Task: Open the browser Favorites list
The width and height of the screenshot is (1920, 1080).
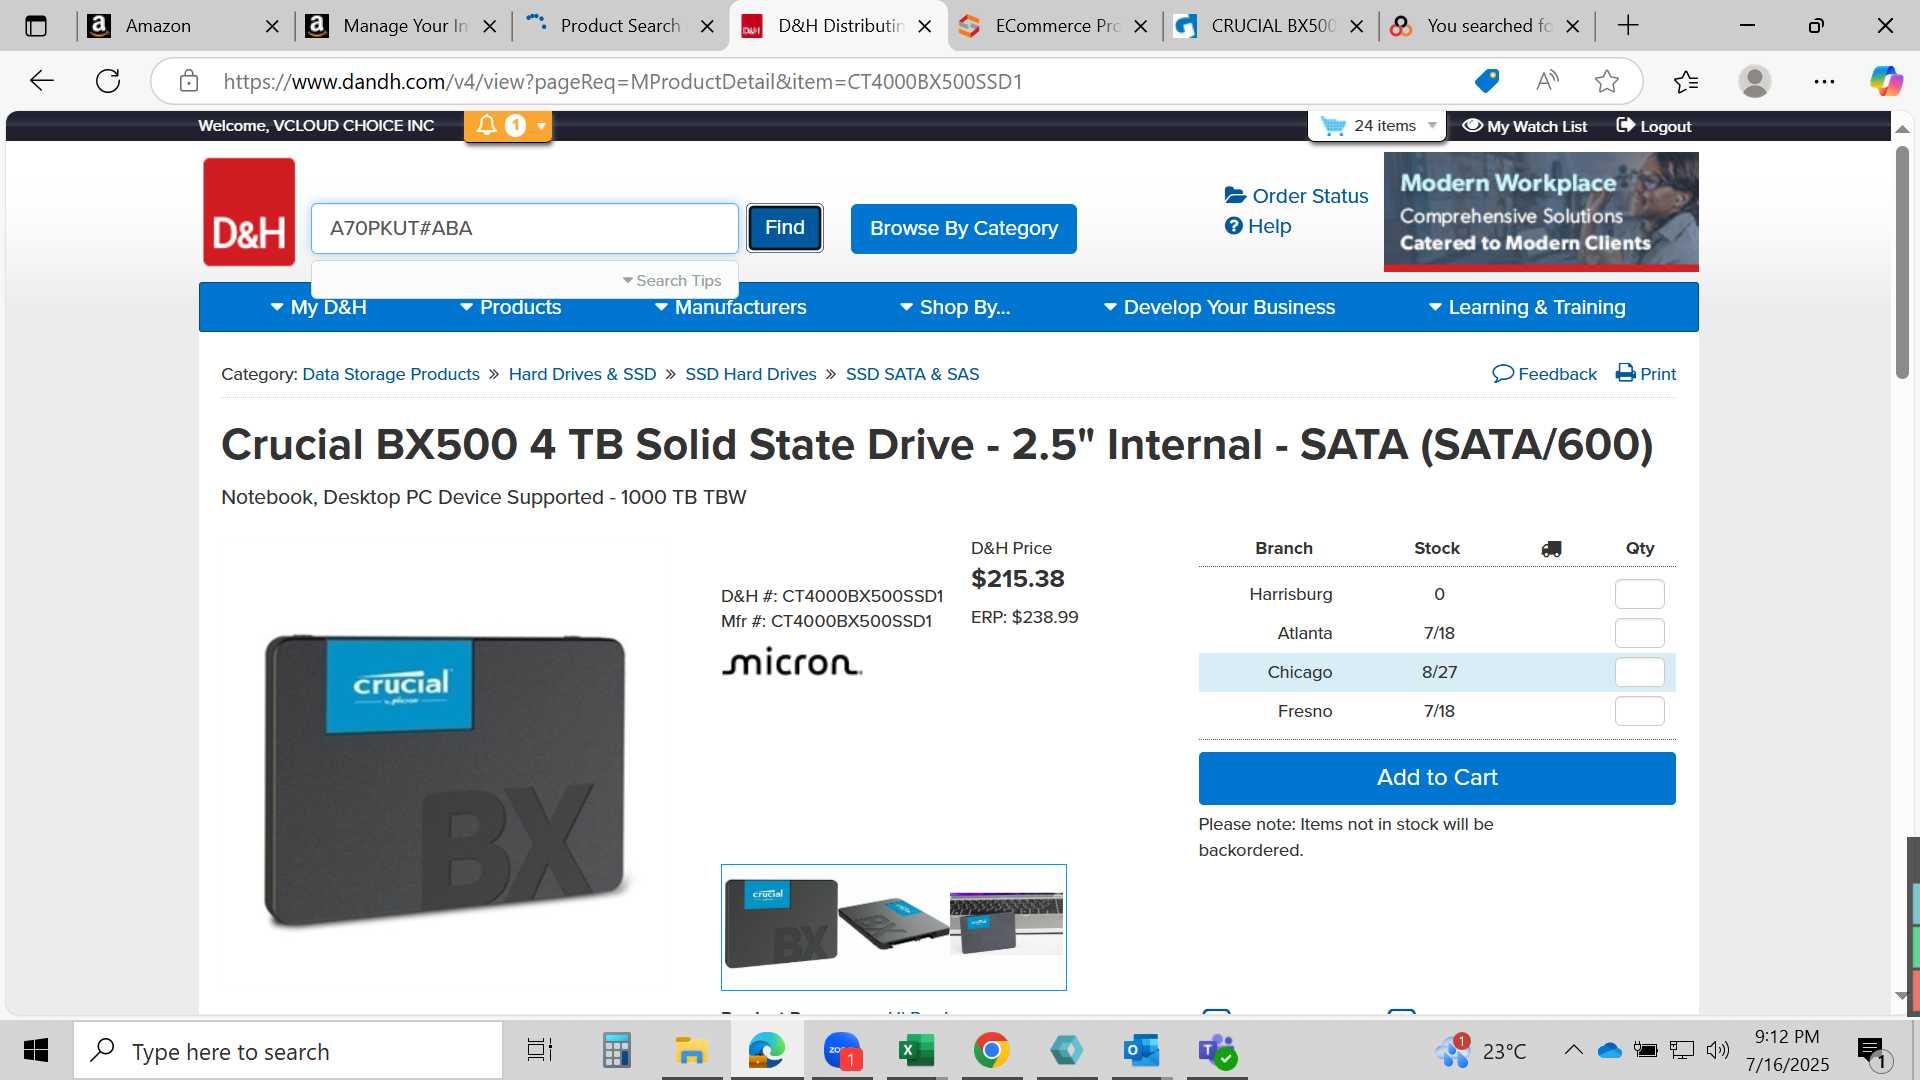Action: (x=1686, y=81)
